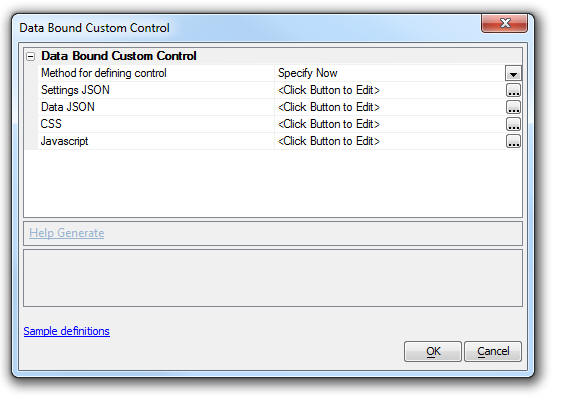
Task: Select the CSS property row label
Action: click(51, 124)
